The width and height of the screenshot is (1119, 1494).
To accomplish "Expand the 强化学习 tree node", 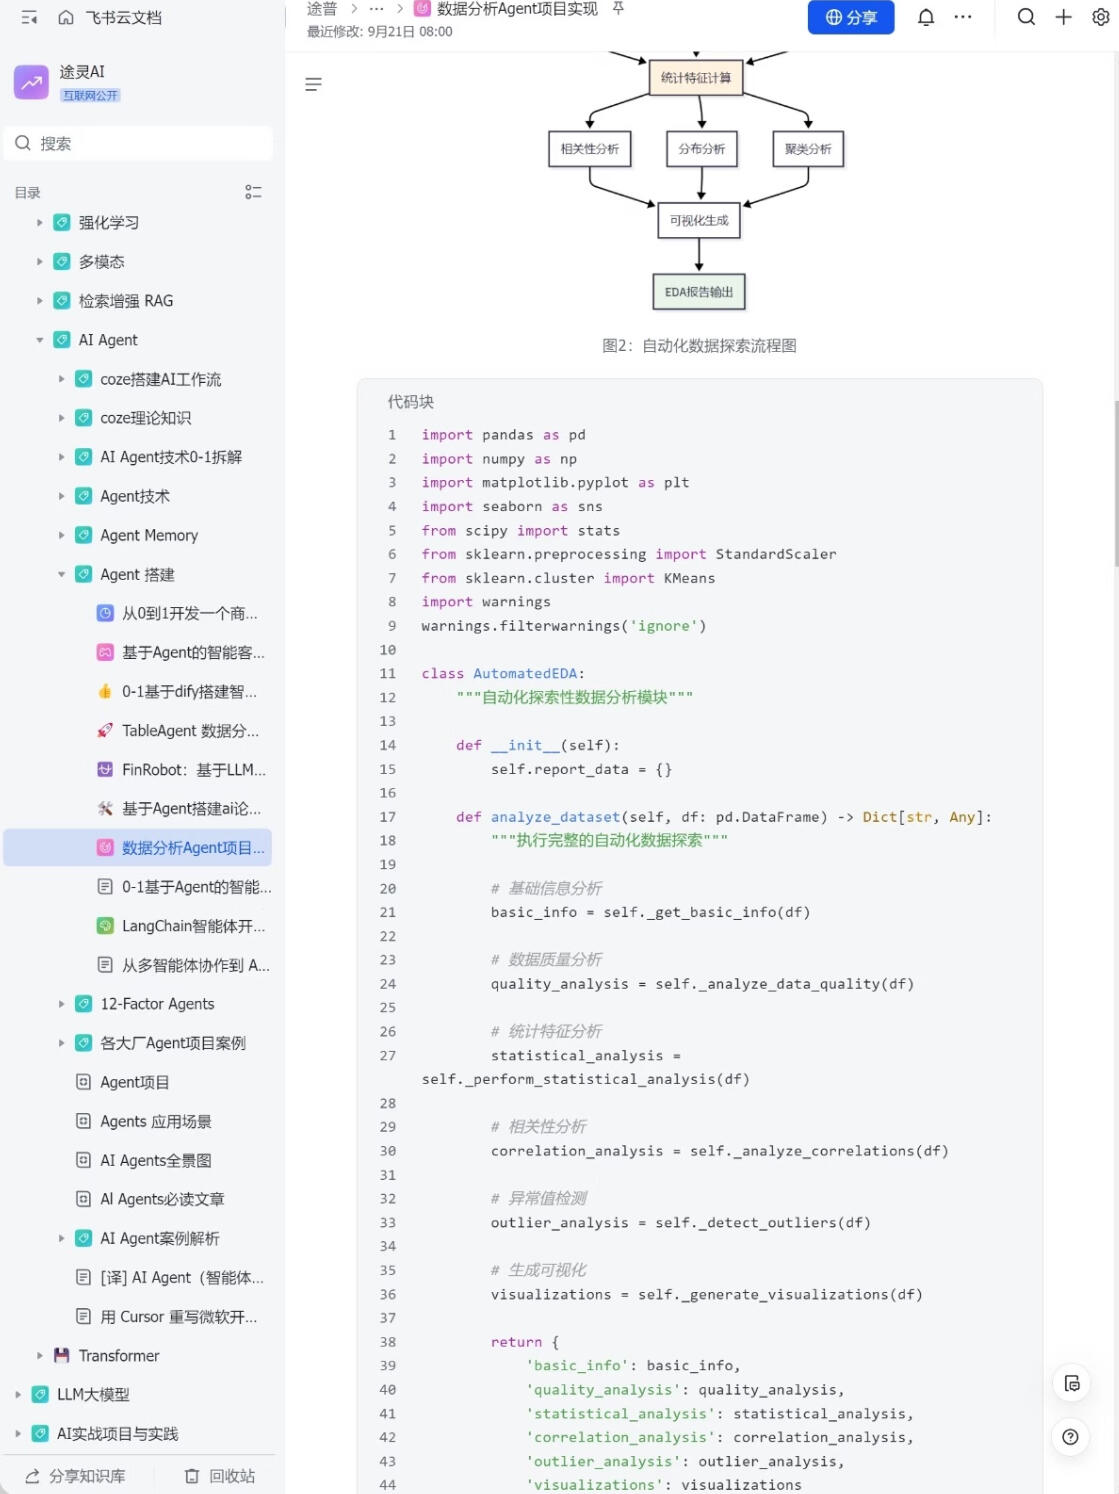I will 40,223.
